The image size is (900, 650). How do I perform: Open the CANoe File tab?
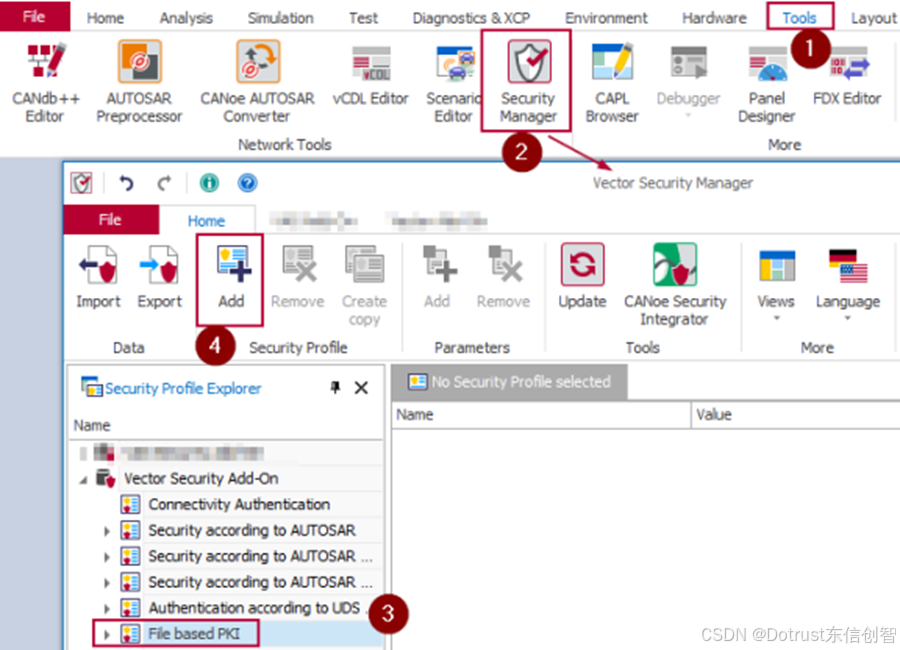pos(34,16)
